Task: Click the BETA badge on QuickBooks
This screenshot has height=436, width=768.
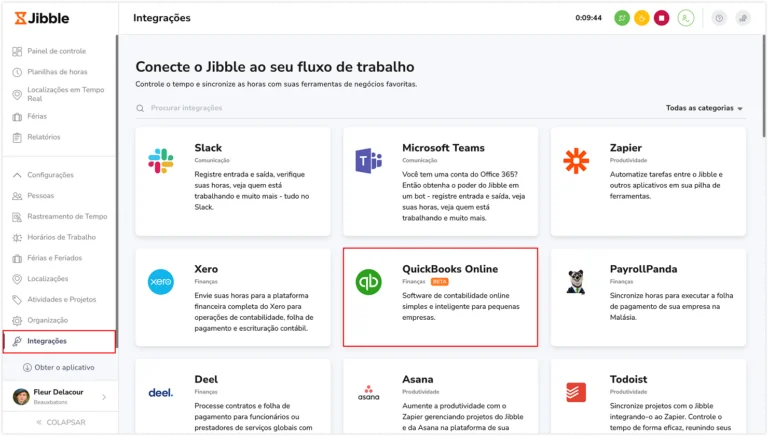Action: click(439, 282)
